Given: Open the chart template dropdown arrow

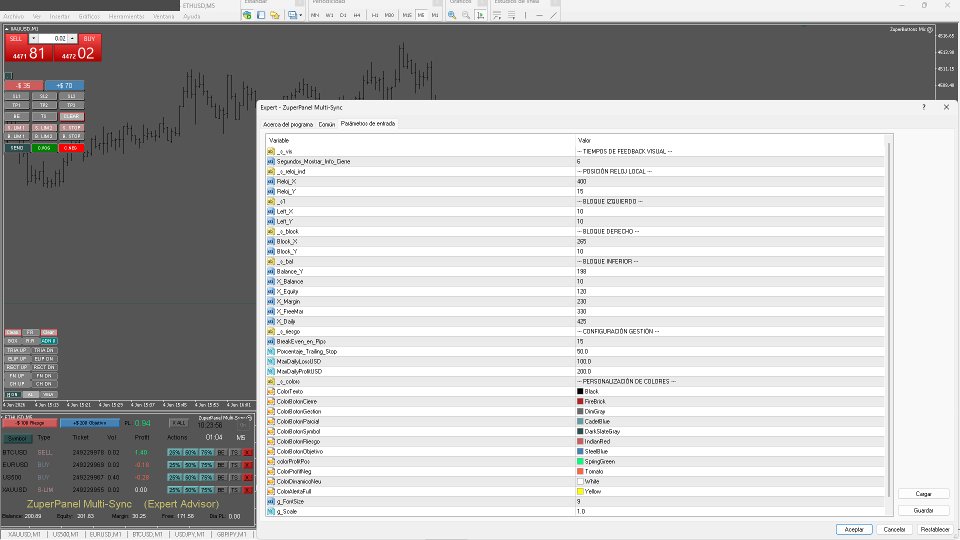Looking at the screenshot, I should [301, 15].
